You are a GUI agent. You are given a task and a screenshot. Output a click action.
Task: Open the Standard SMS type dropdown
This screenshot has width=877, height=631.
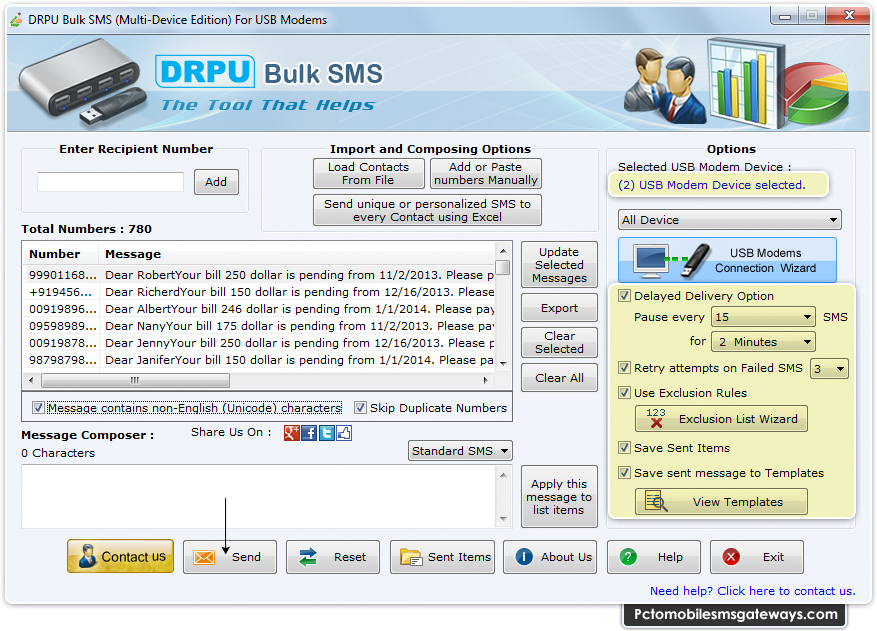[x=460, y=451]
